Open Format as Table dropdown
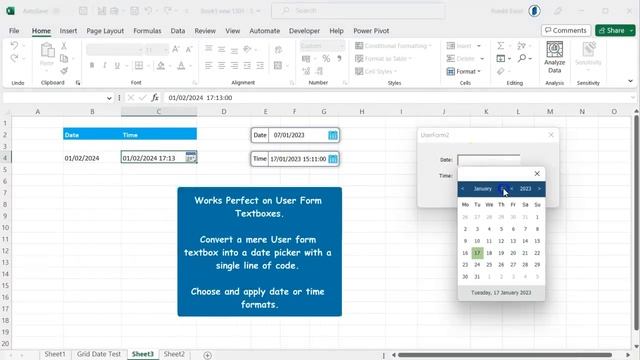Image resolution: width=640 pixels, height=360 pixels. (x=384, y=59)
